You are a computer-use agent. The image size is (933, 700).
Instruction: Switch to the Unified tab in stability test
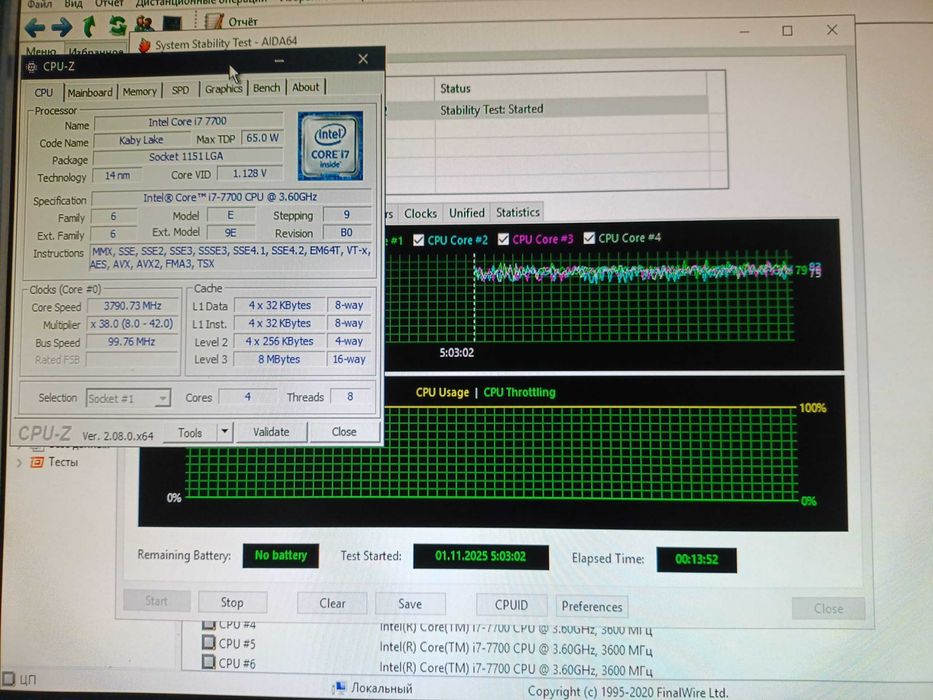pos(466,212)
